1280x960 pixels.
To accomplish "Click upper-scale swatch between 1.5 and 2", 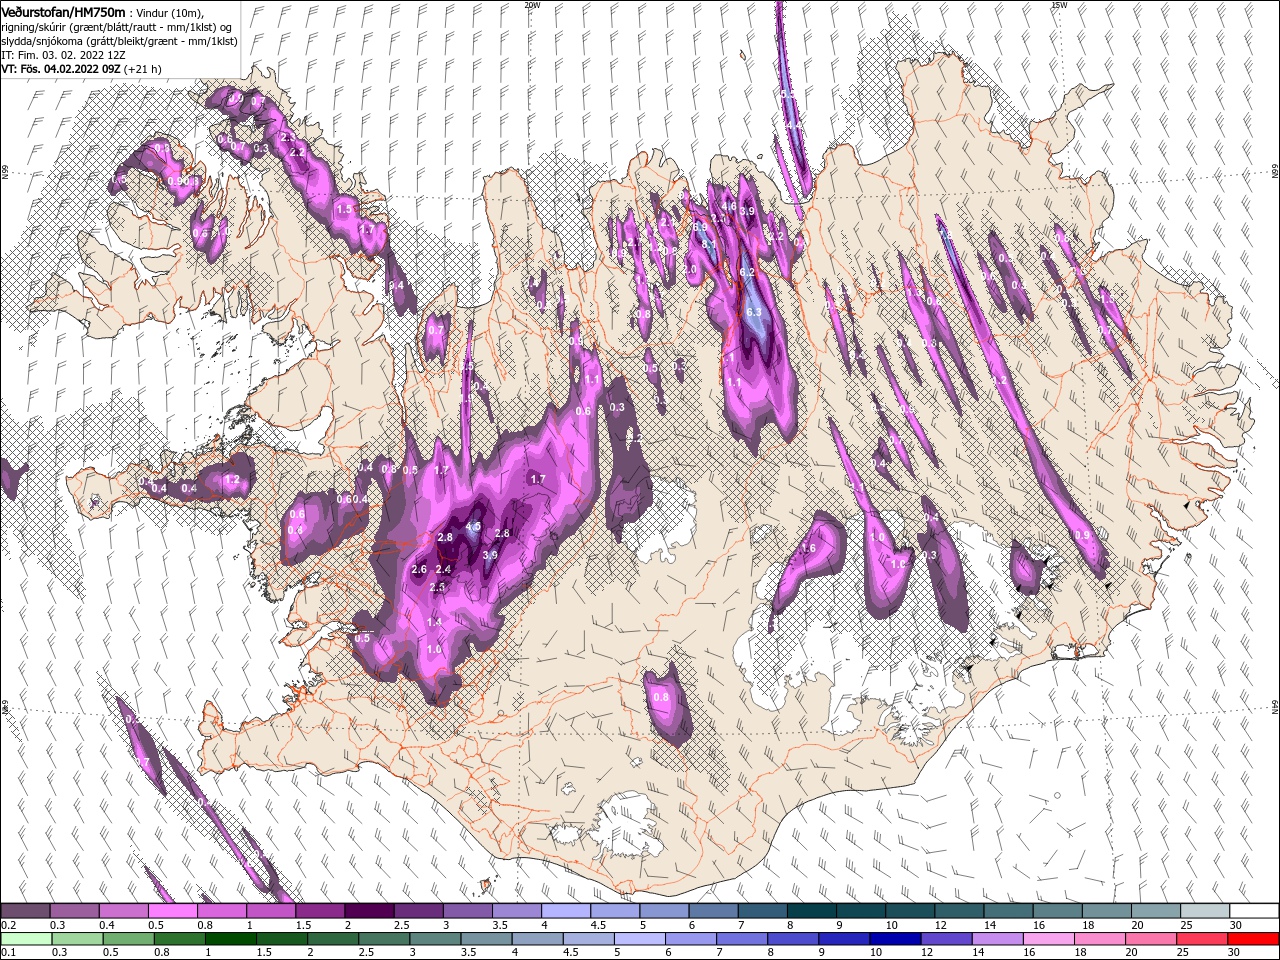I will point(319,911).
